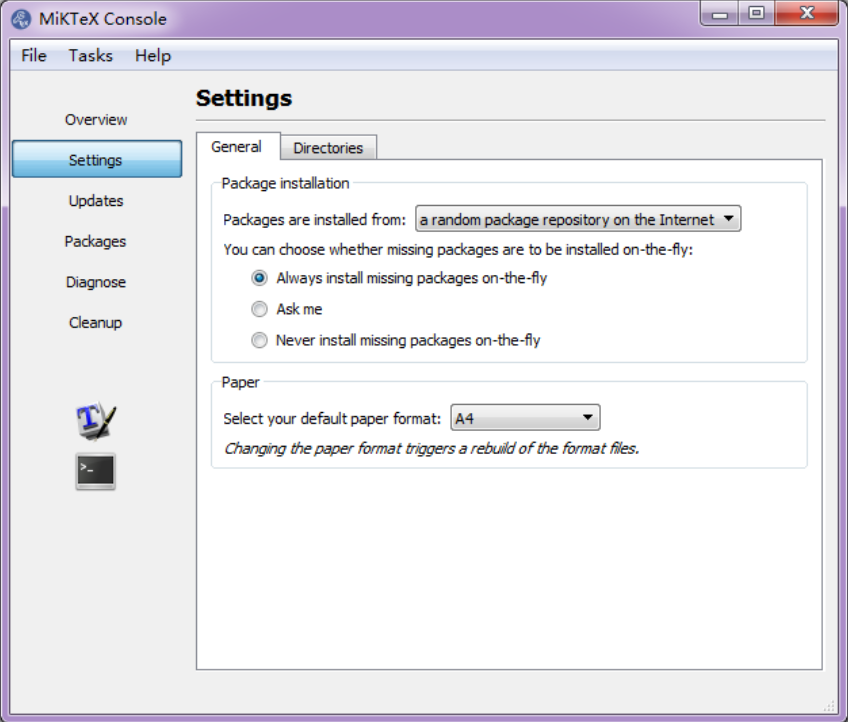Go to the Overview page
This screenshot has width=848, height=722.
pyautogui.click(x=96, y=120)
